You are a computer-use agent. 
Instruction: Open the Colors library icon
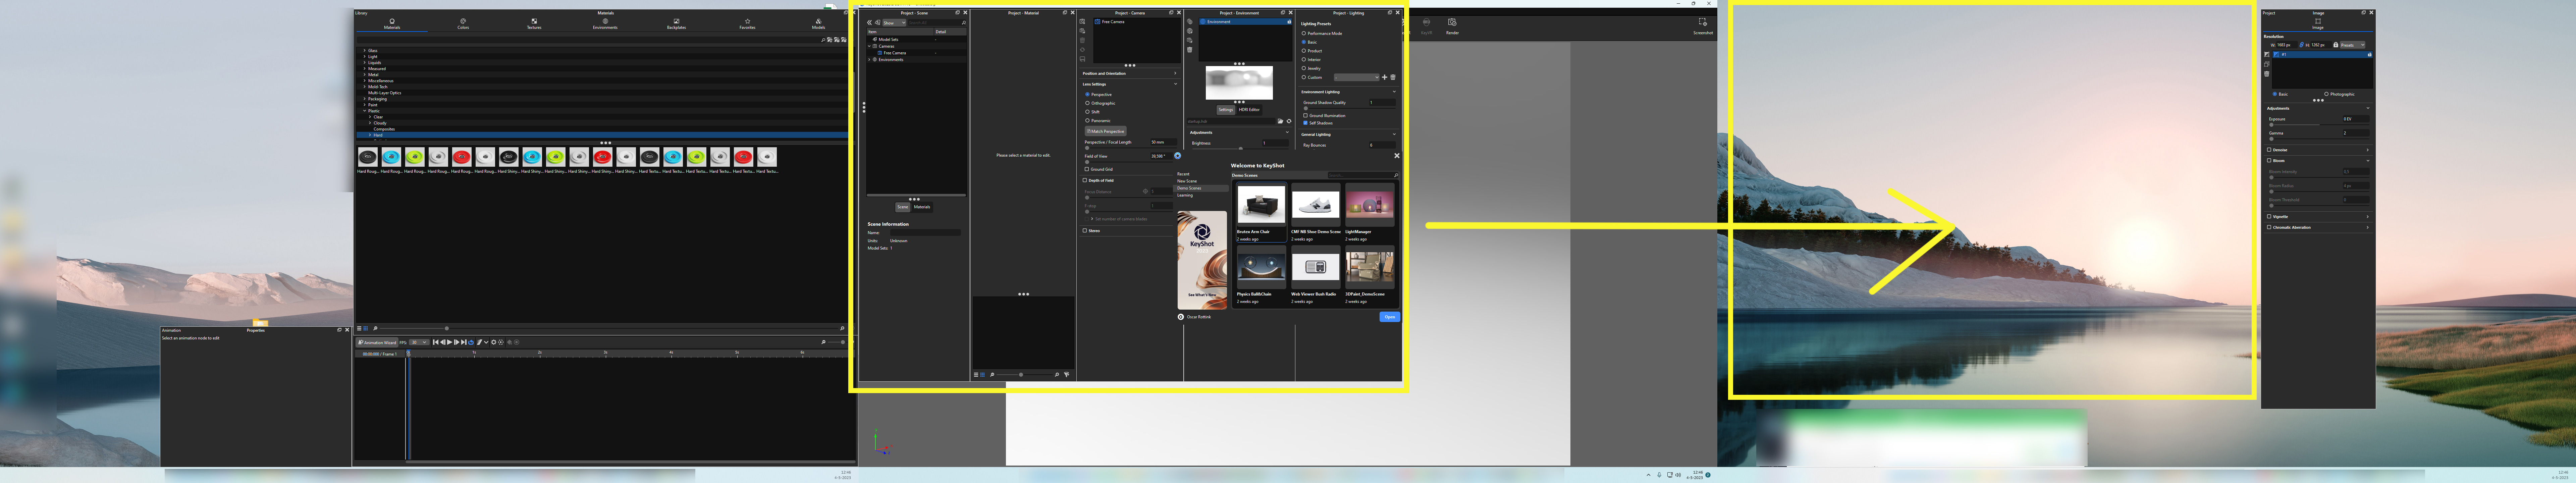tap(463, 21)
